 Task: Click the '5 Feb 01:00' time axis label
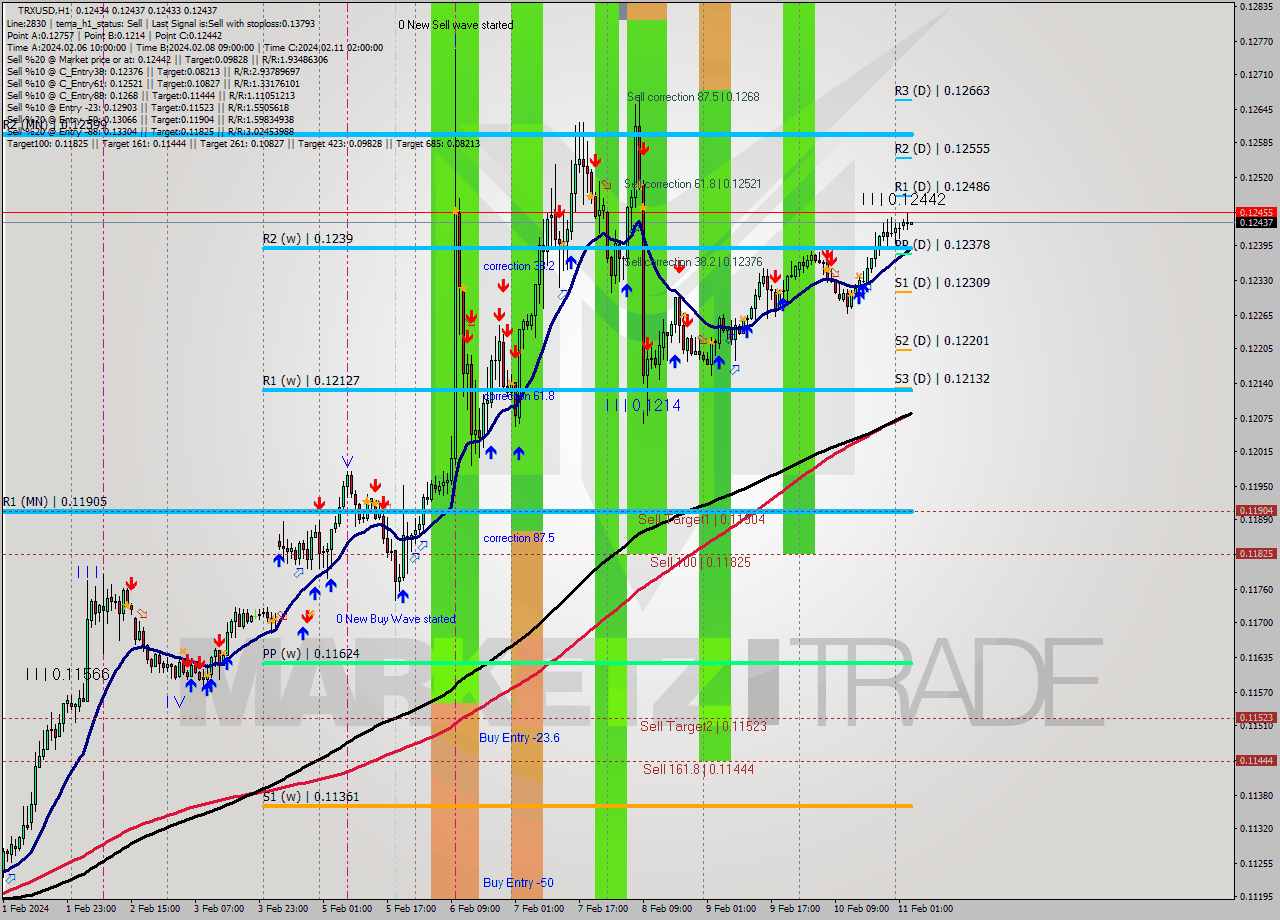click(347, 909)
